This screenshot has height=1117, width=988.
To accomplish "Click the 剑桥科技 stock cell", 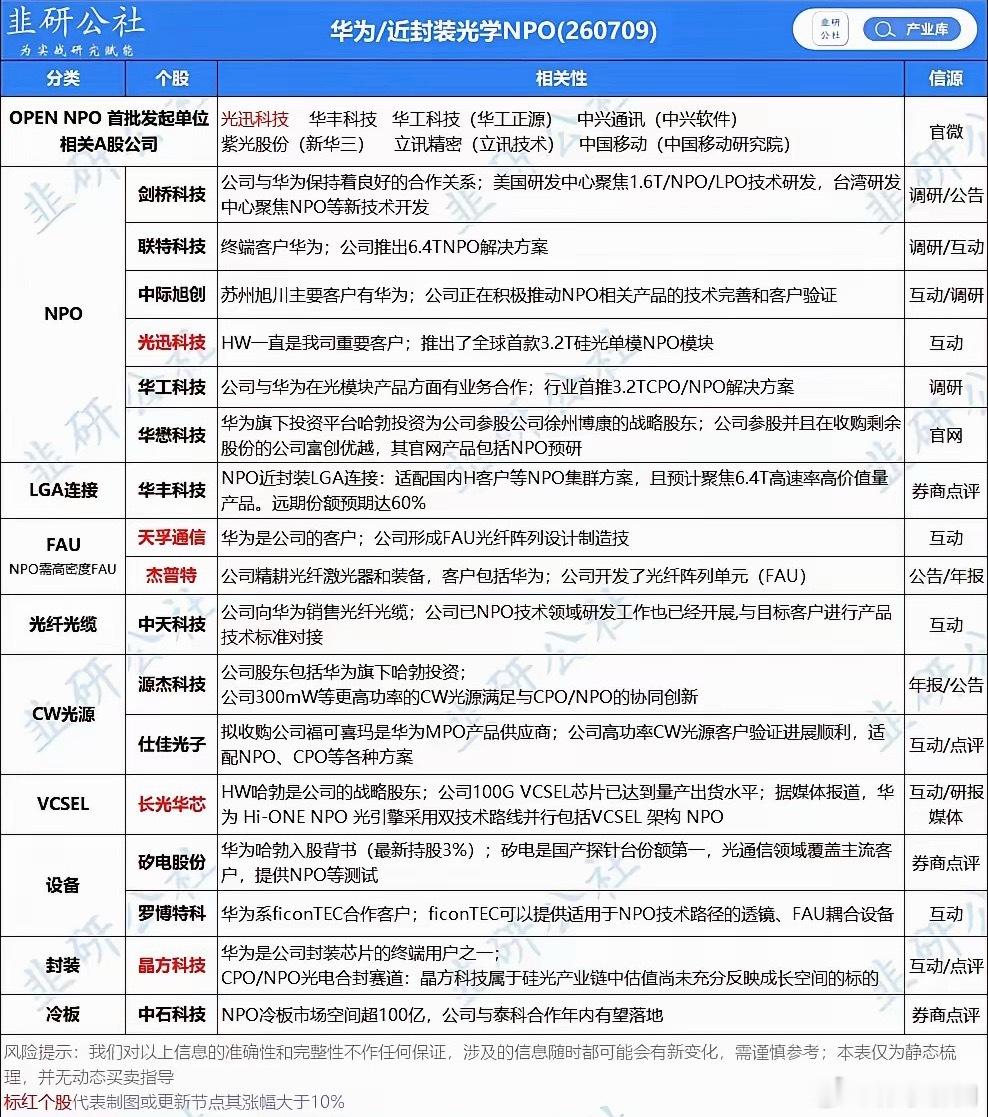I will [172, 194].
